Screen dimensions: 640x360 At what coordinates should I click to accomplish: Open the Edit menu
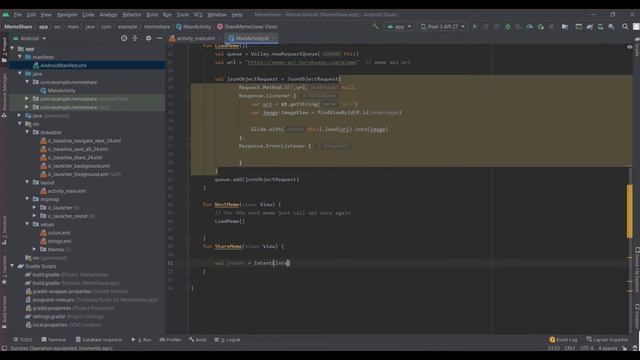pyautogui.click(x=31, y=15)
